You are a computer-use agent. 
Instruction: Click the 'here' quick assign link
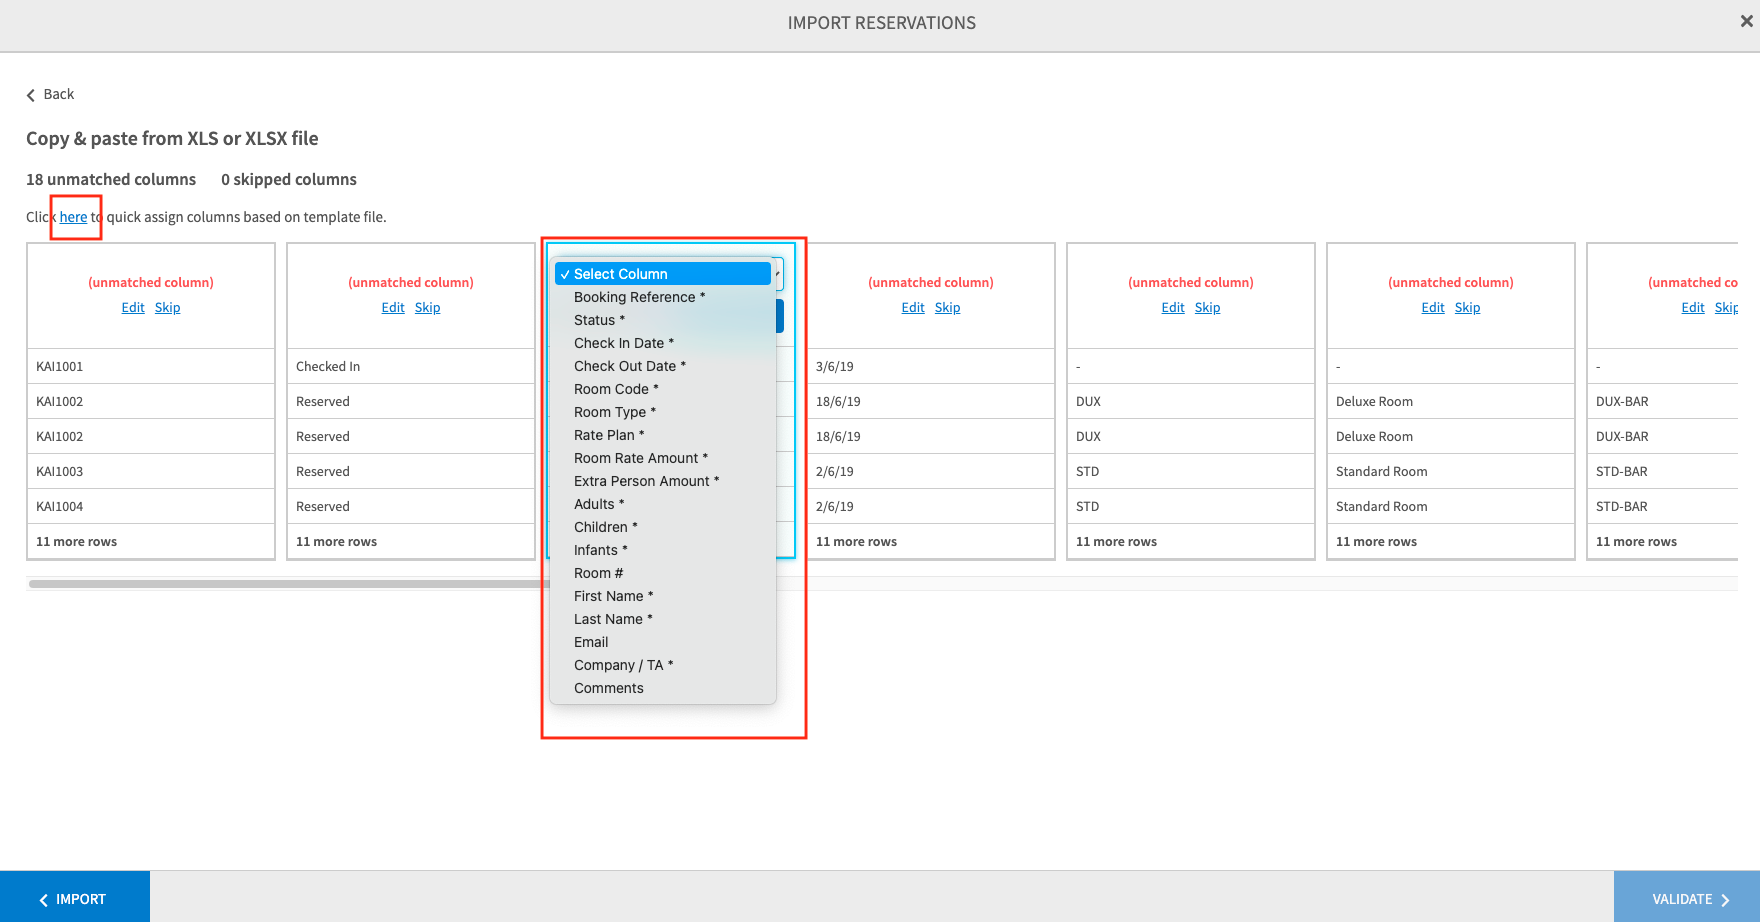pyautogui.click(x=73, y=217)
